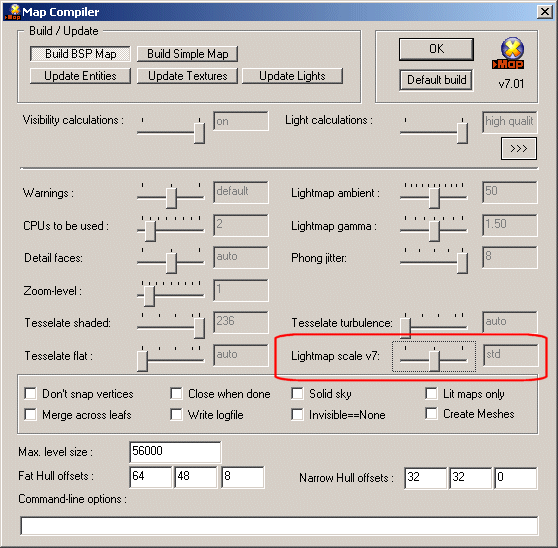
Task: Click the Tesselate flat 'auto' value box
Action: click(x=241, y=355)
